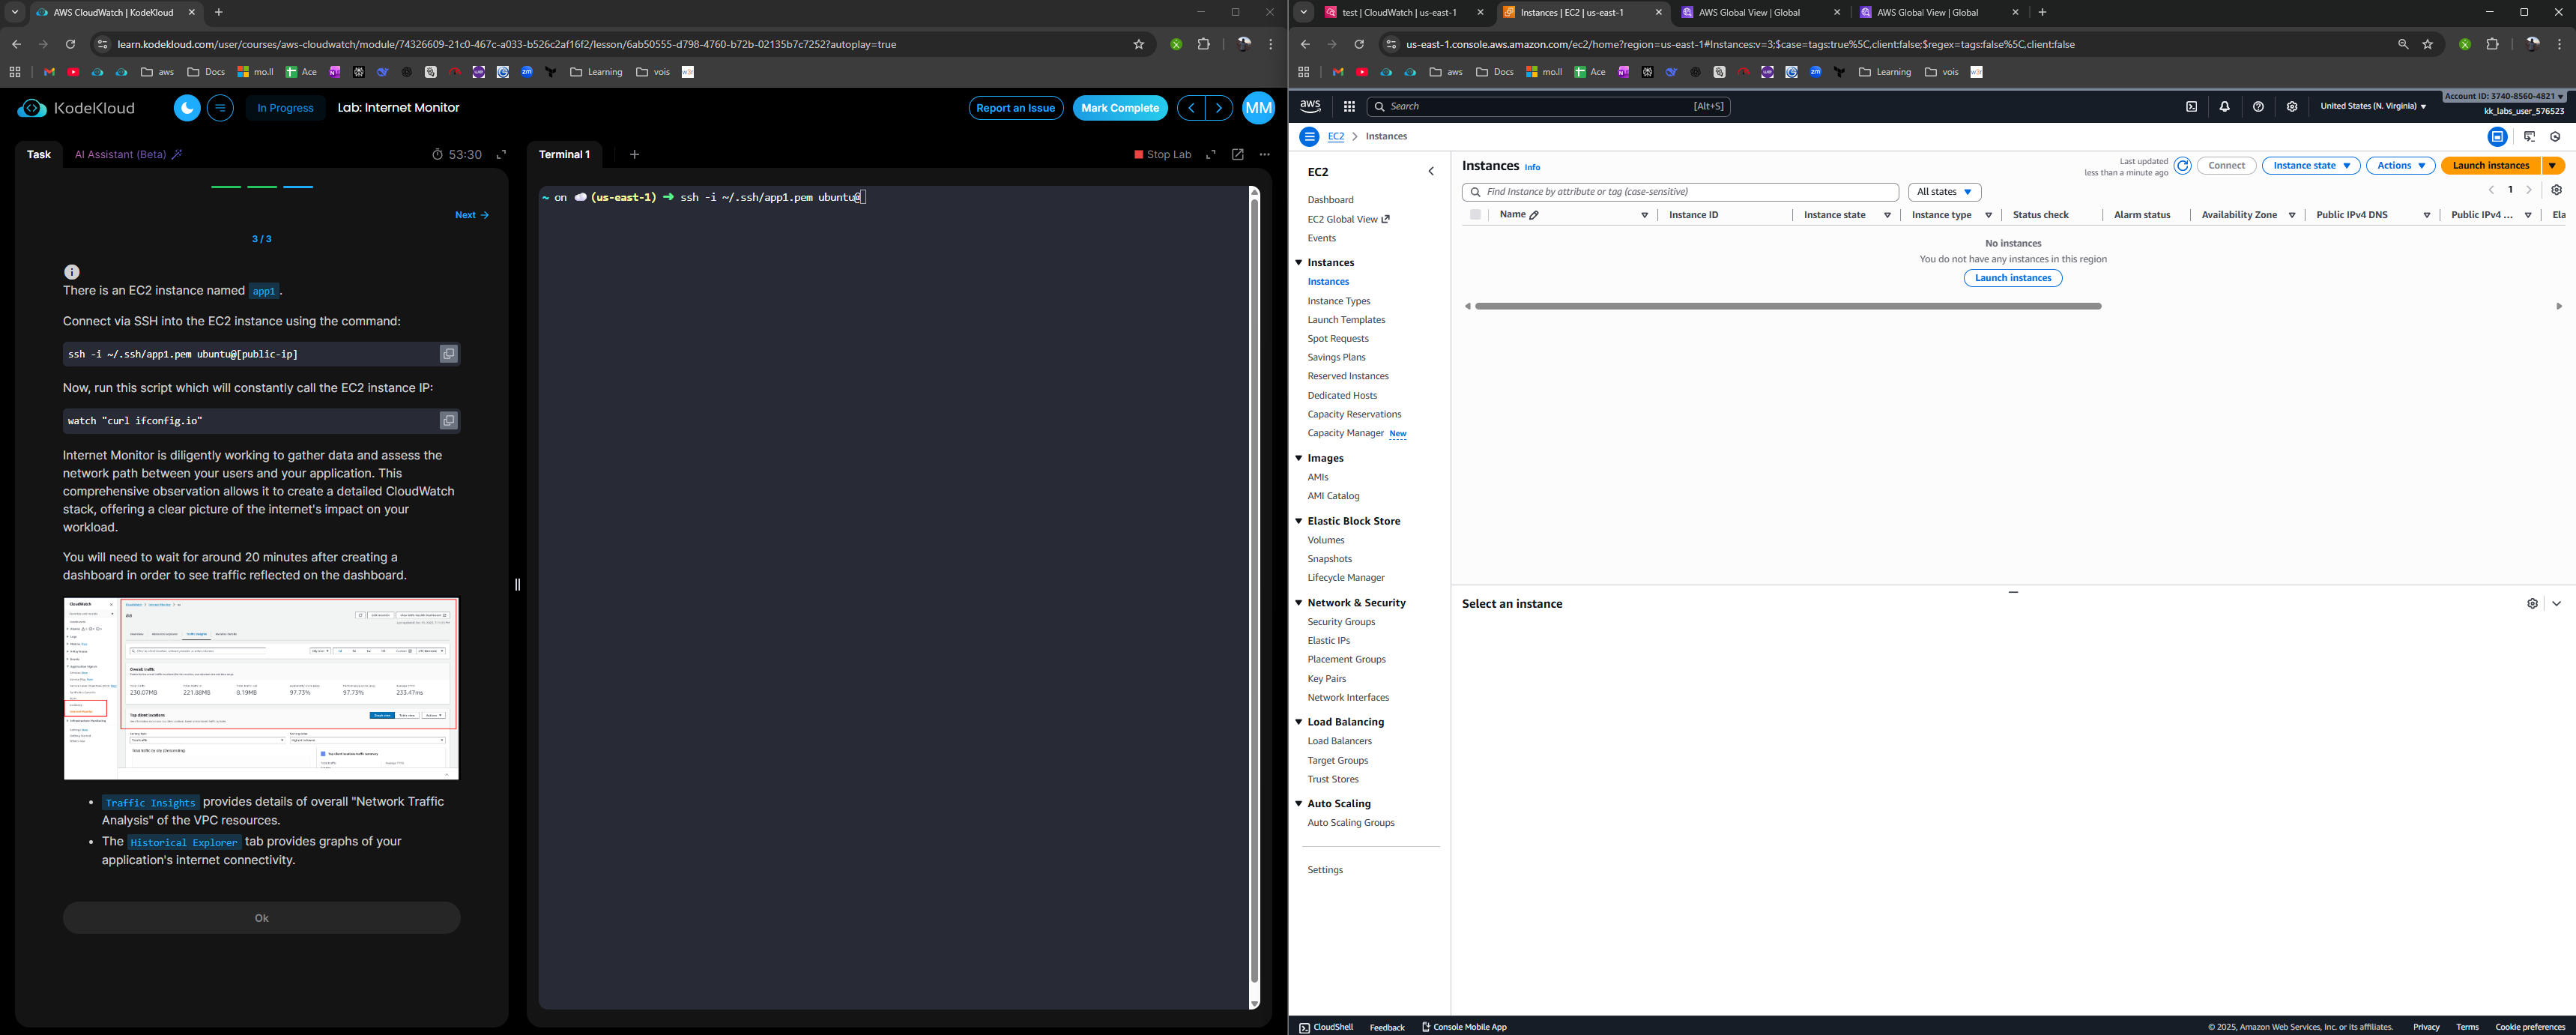Click the Launch instances link below No instances
This screenshot has height=1035, width=2576.
pyautogui.click(x=2012, y=278)
